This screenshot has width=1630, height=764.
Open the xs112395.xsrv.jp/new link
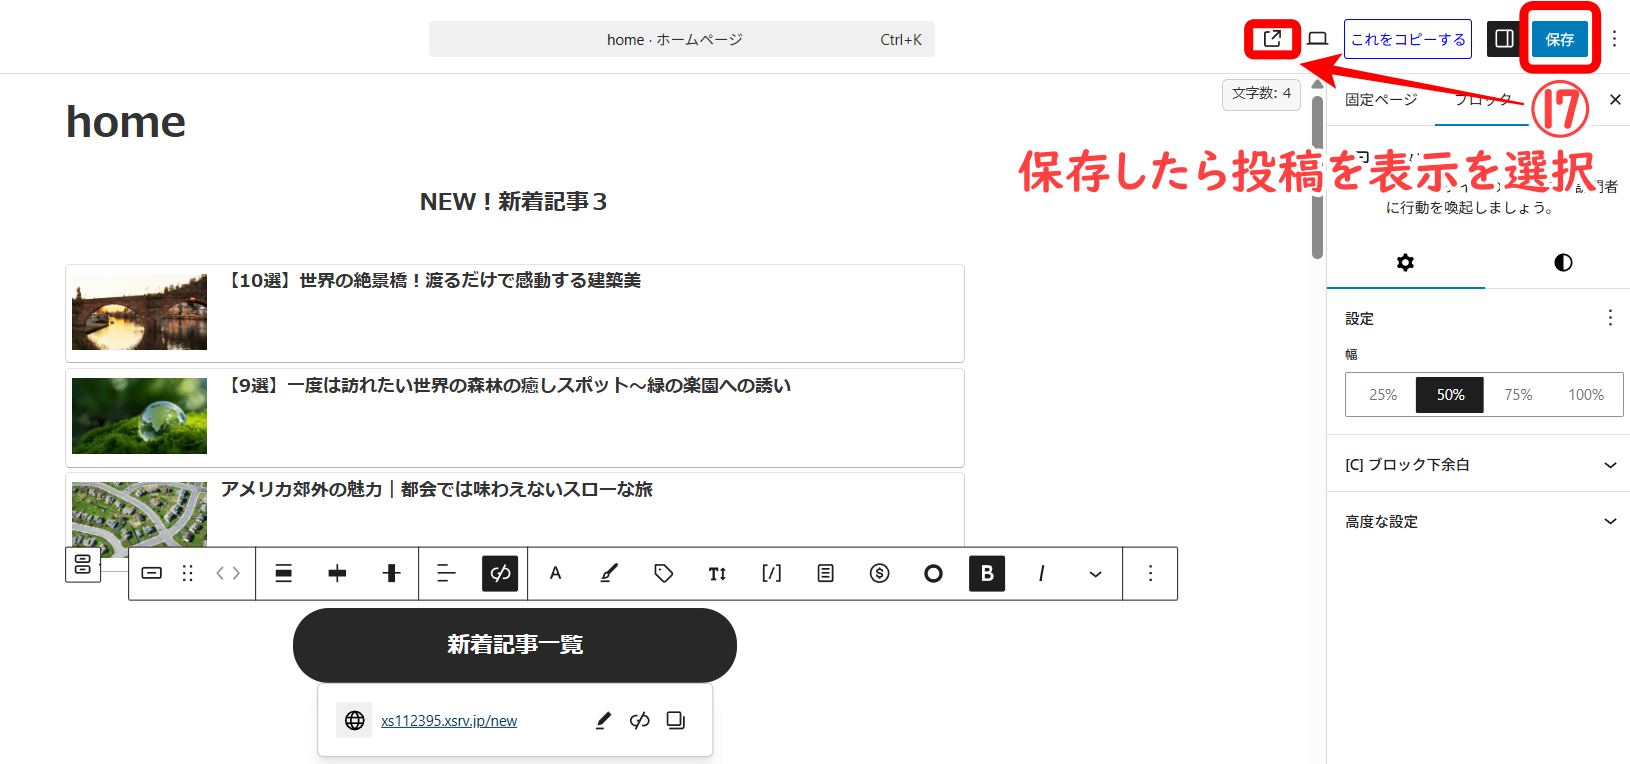tap(449, 721)
